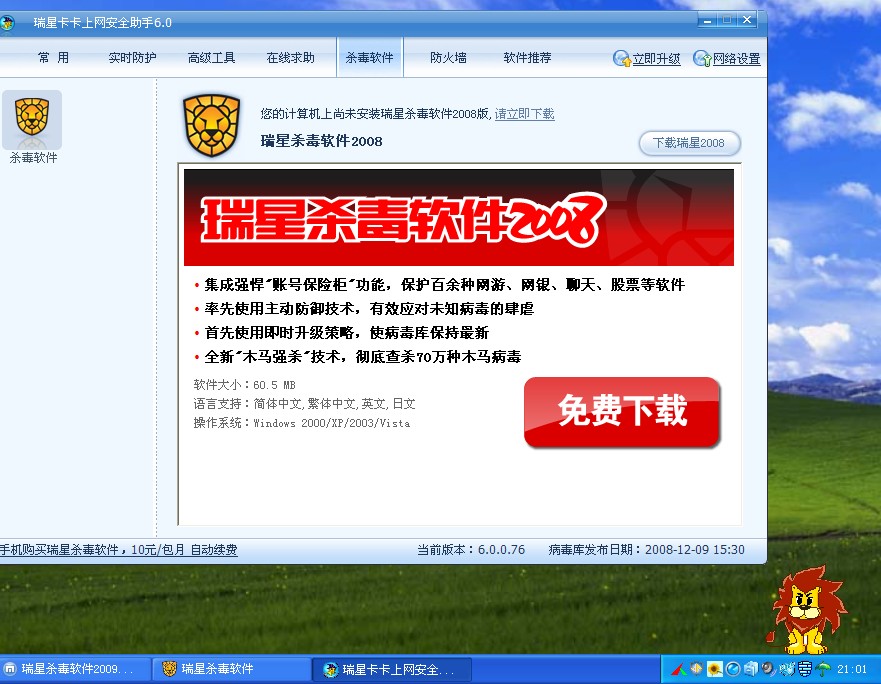This screenshot has height=684, width=881.
Task: Click the taskbar clock showing 21:01
Action: (x=852, y=669)
